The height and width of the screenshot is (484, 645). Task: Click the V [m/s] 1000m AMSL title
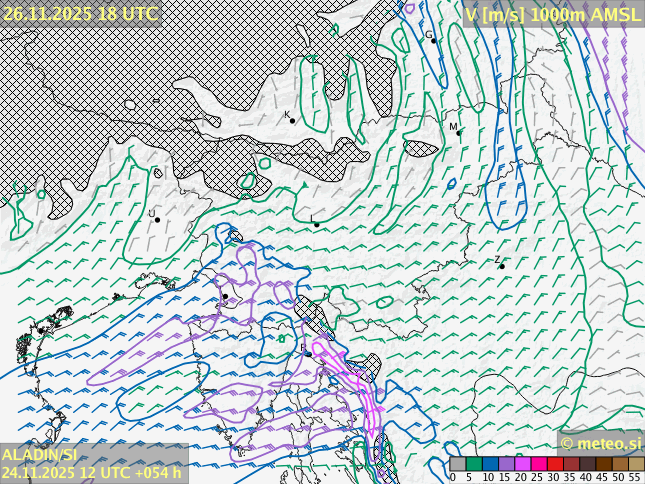click(x=553, y=13)
